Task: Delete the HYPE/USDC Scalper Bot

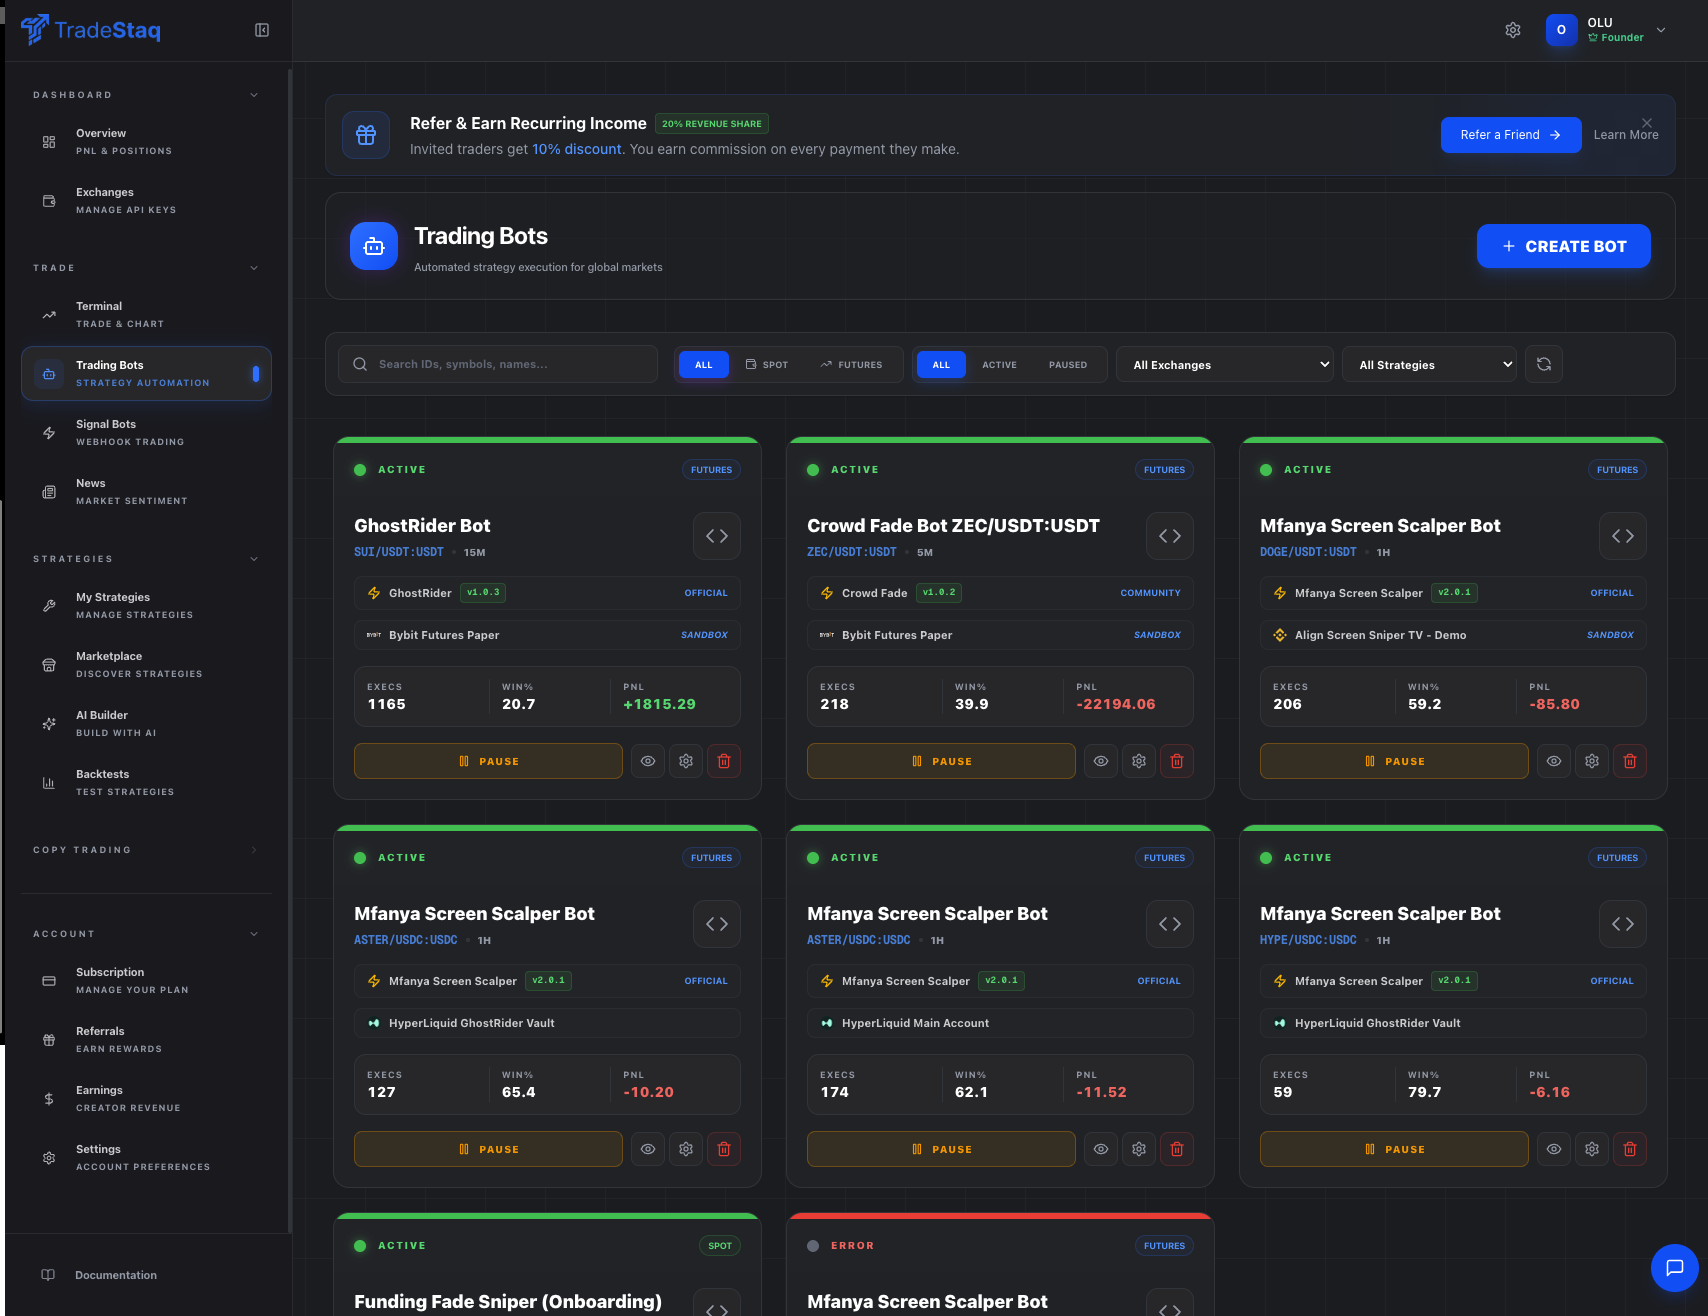Action: pyautogui.click(x=1630, y=1149)
